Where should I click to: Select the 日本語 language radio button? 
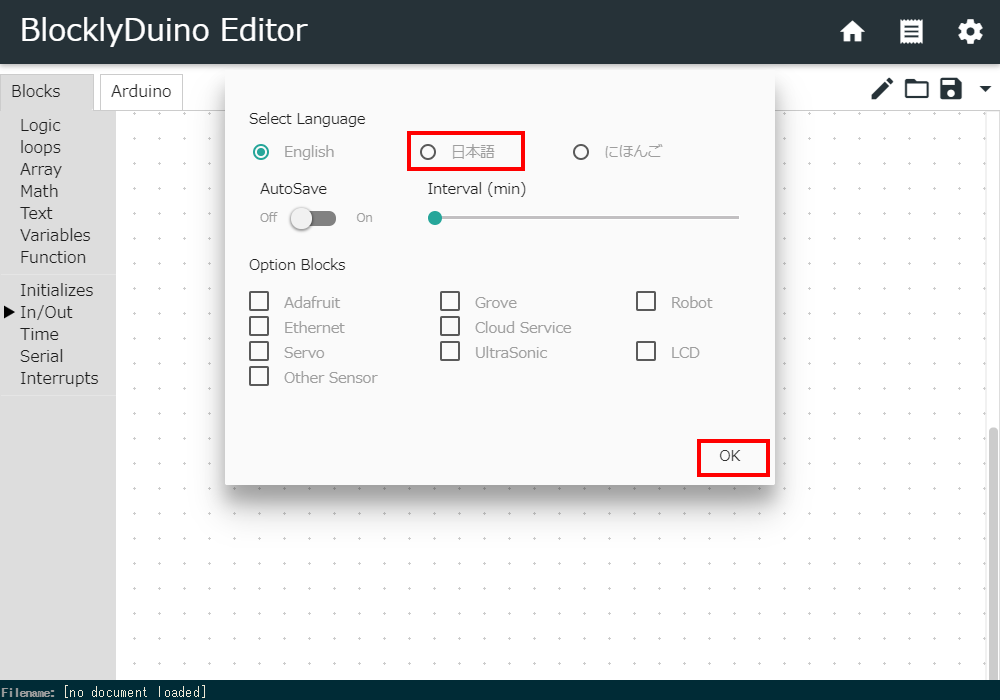(x=428, y=152)
